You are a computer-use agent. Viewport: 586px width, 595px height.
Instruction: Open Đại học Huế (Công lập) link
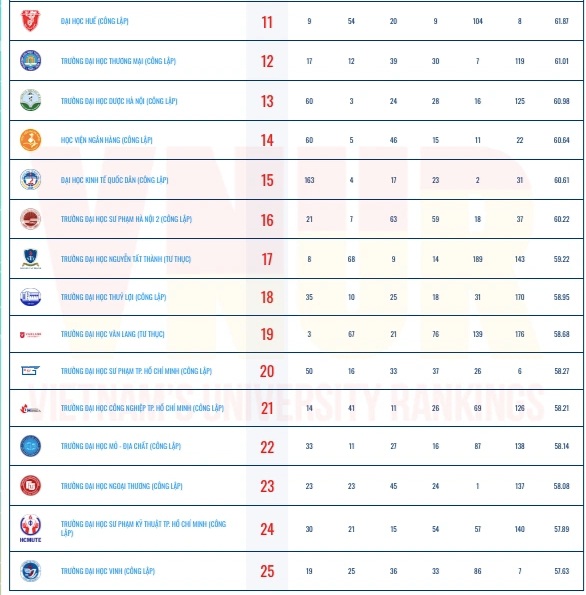click(95, 21)
